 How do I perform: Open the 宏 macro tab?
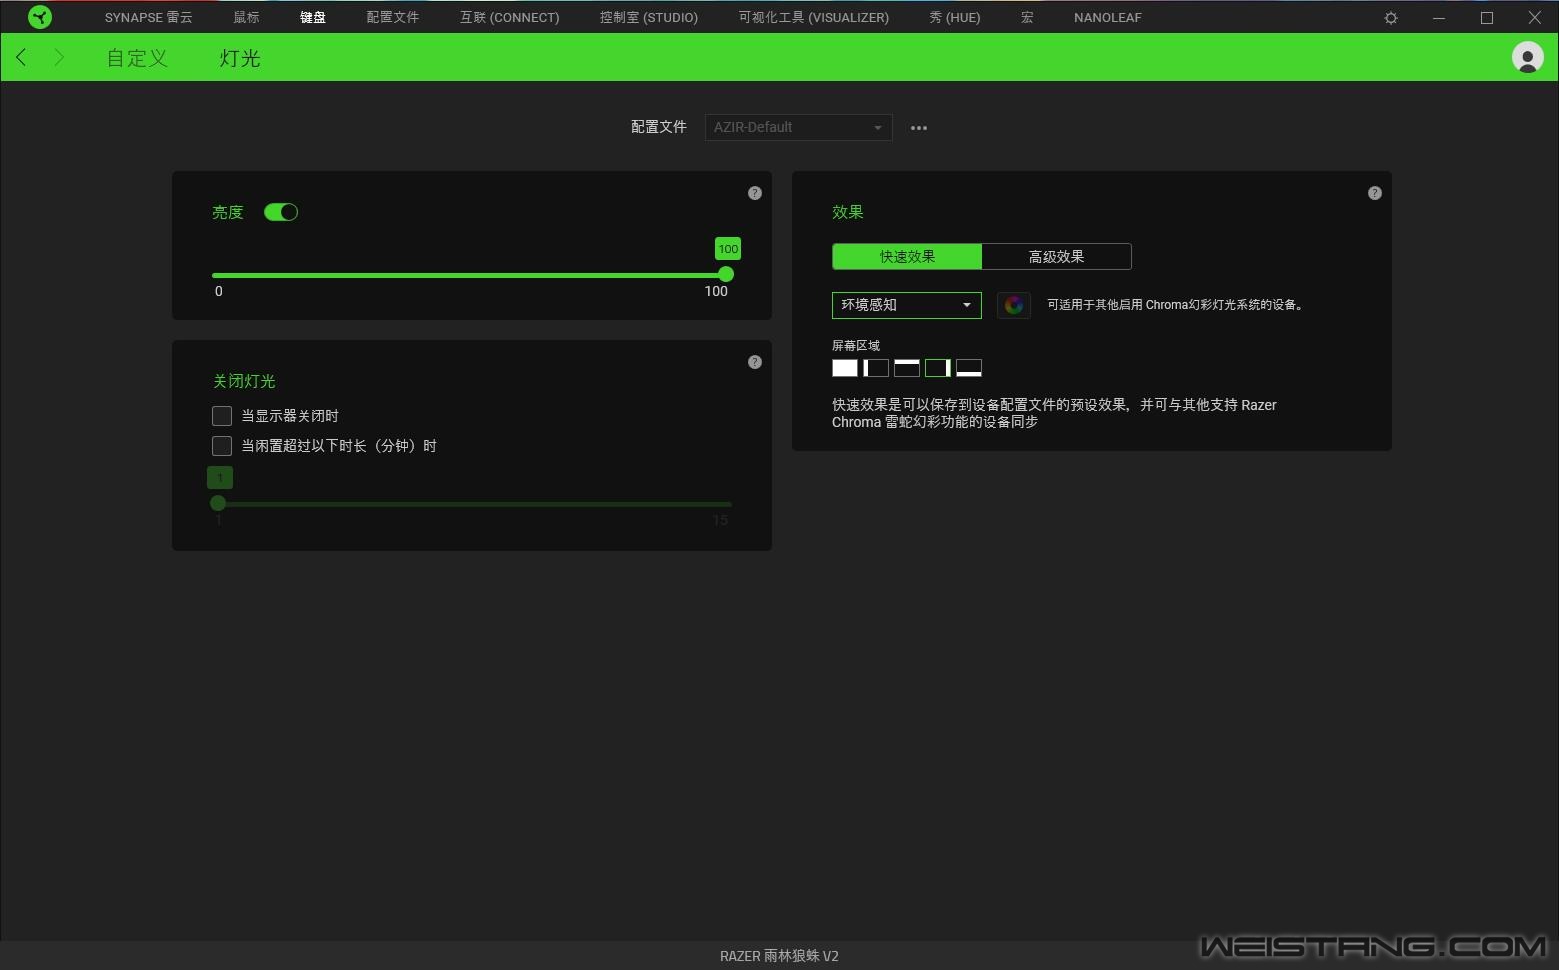(1027, 18)
